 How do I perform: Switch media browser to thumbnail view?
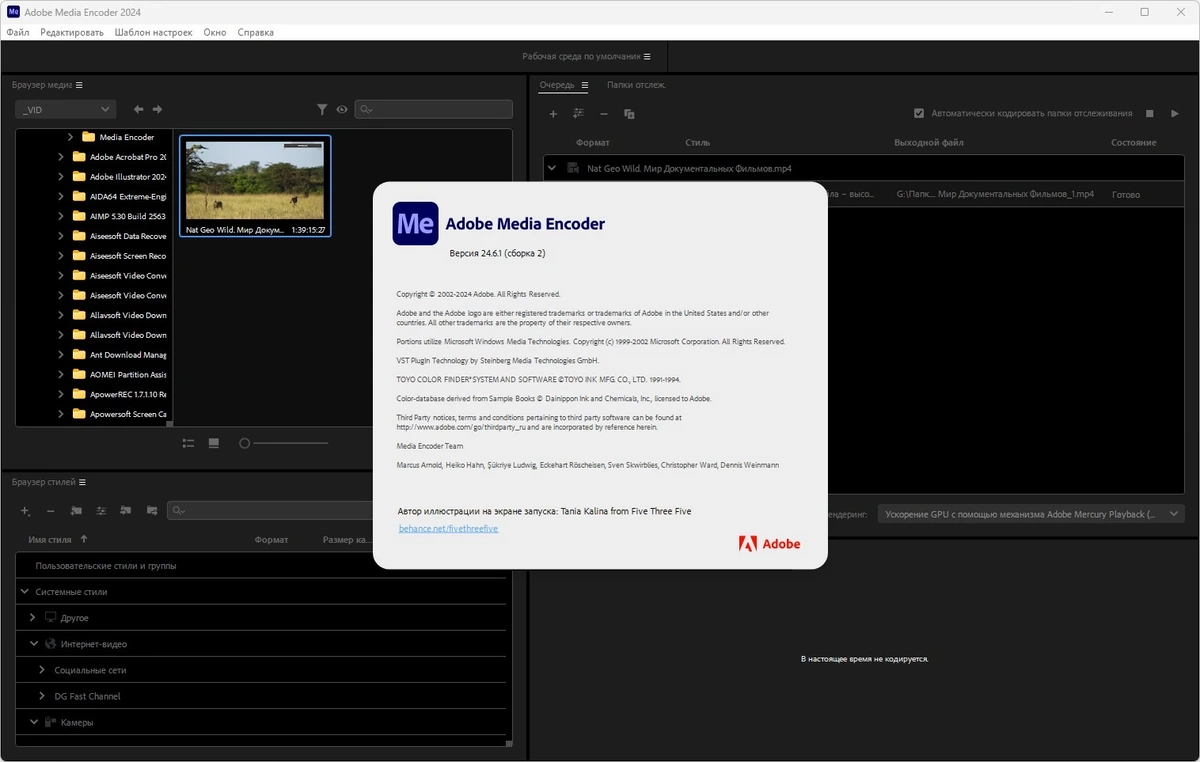point(213,443)
